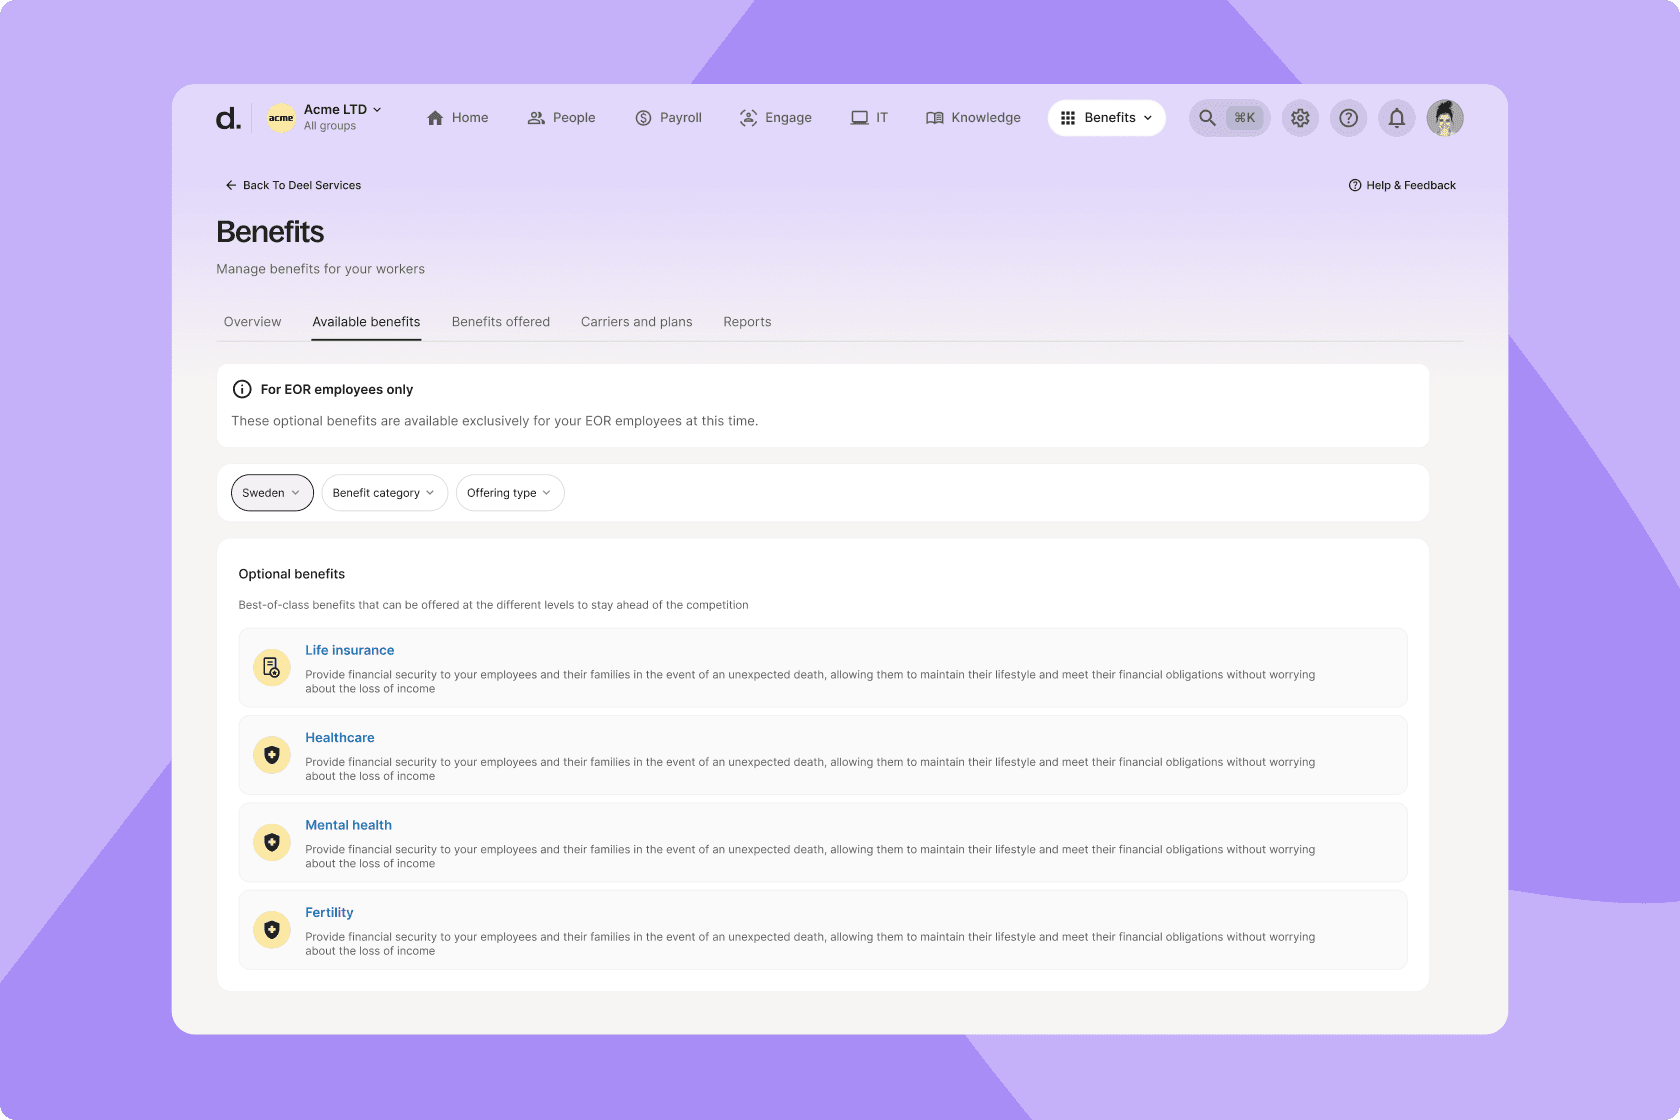Open the Mental health benefit link
Screen dimensions: 1680x1120
click(x=348, y=825)
